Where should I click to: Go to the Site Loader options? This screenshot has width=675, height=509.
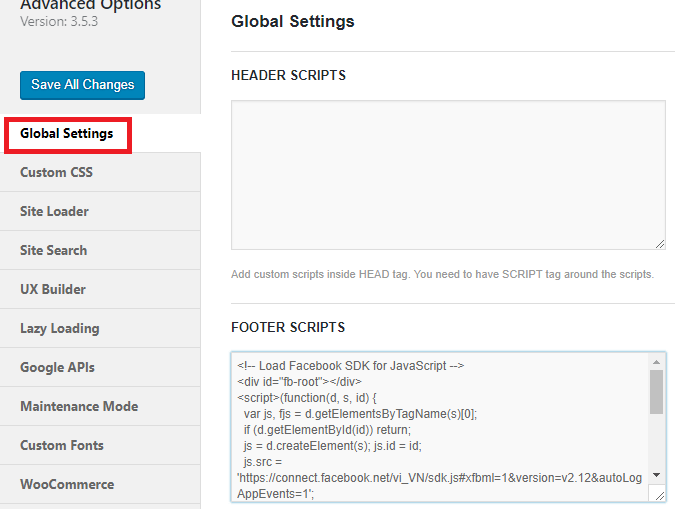(100, 211)
